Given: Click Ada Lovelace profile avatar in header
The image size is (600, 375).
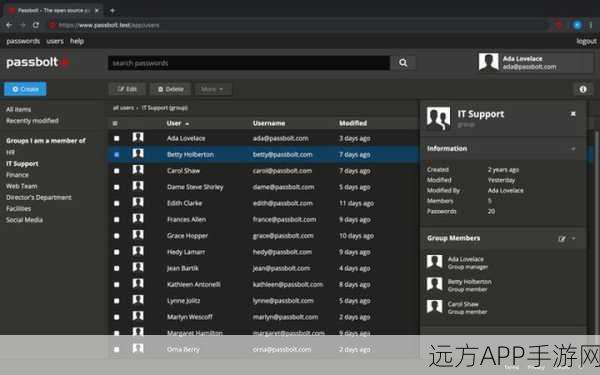Looking at the screenshot, I should tap(489, 62).
